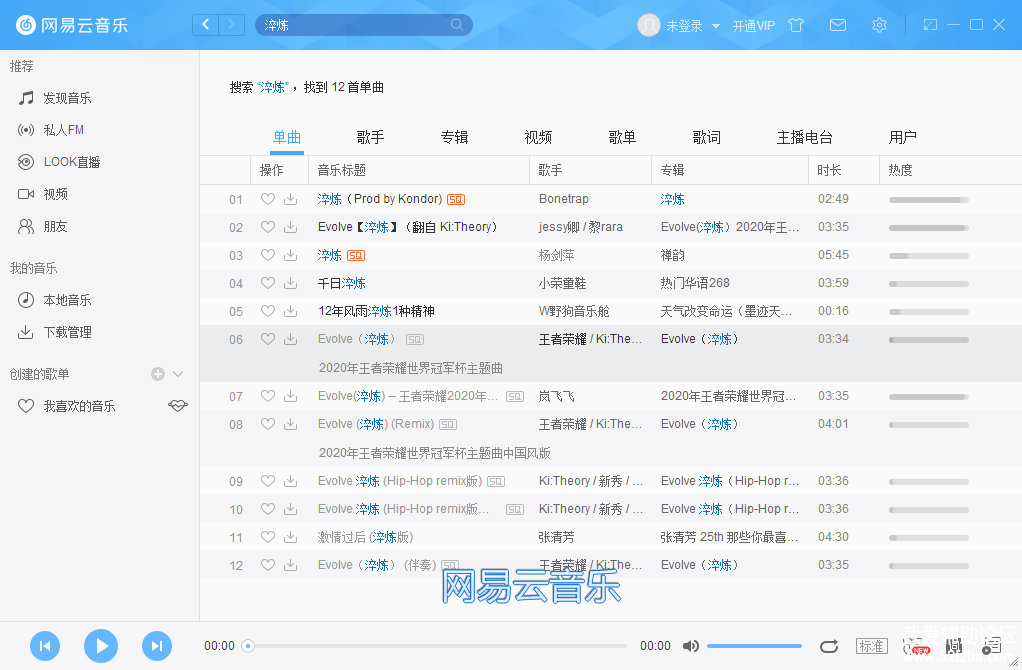Skip to next track

point(157,646)
